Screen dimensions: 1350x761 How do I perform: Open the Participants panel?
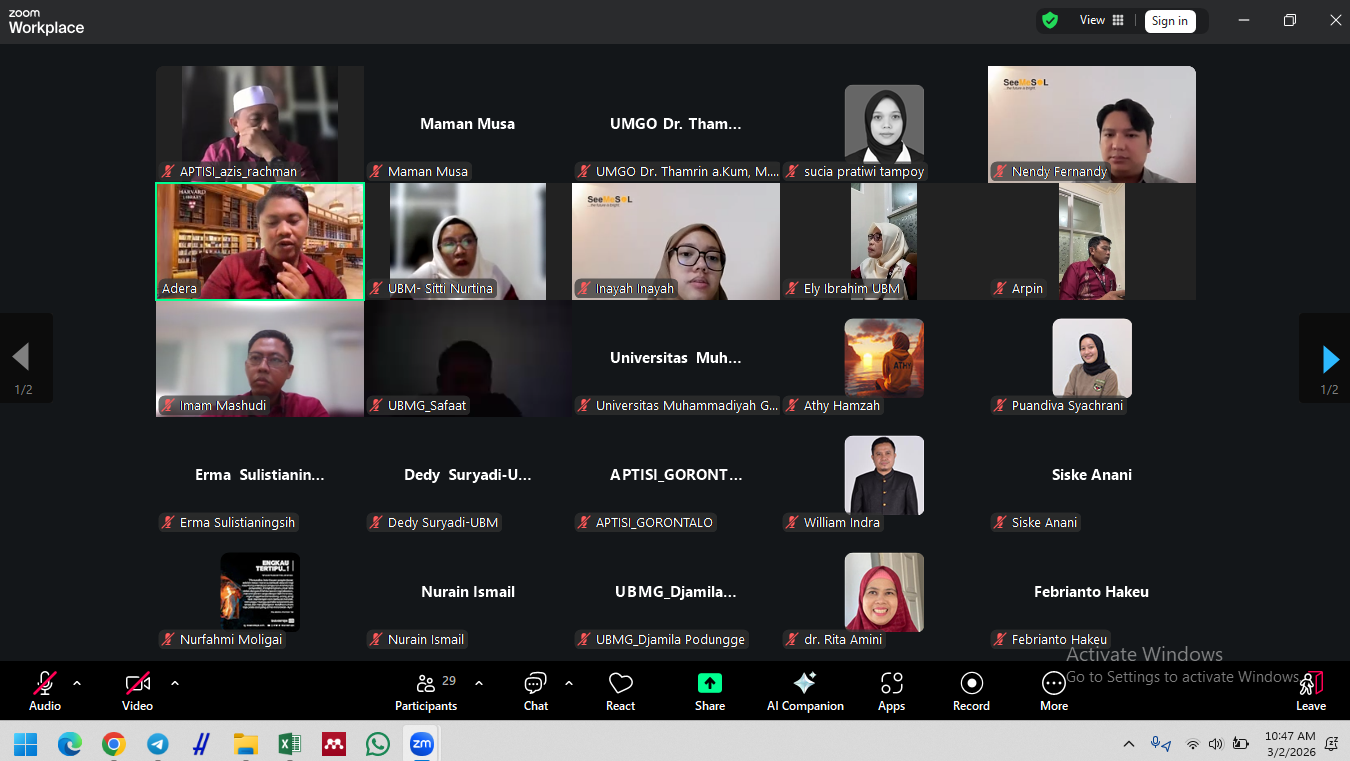426,691
